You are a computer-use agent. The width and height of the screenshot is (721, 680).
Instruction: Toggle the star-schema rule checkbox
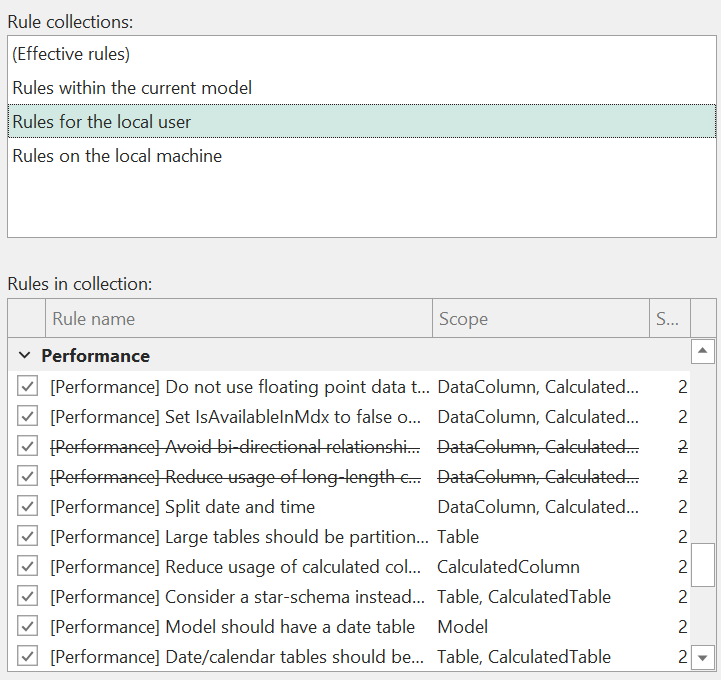point(27,597)
